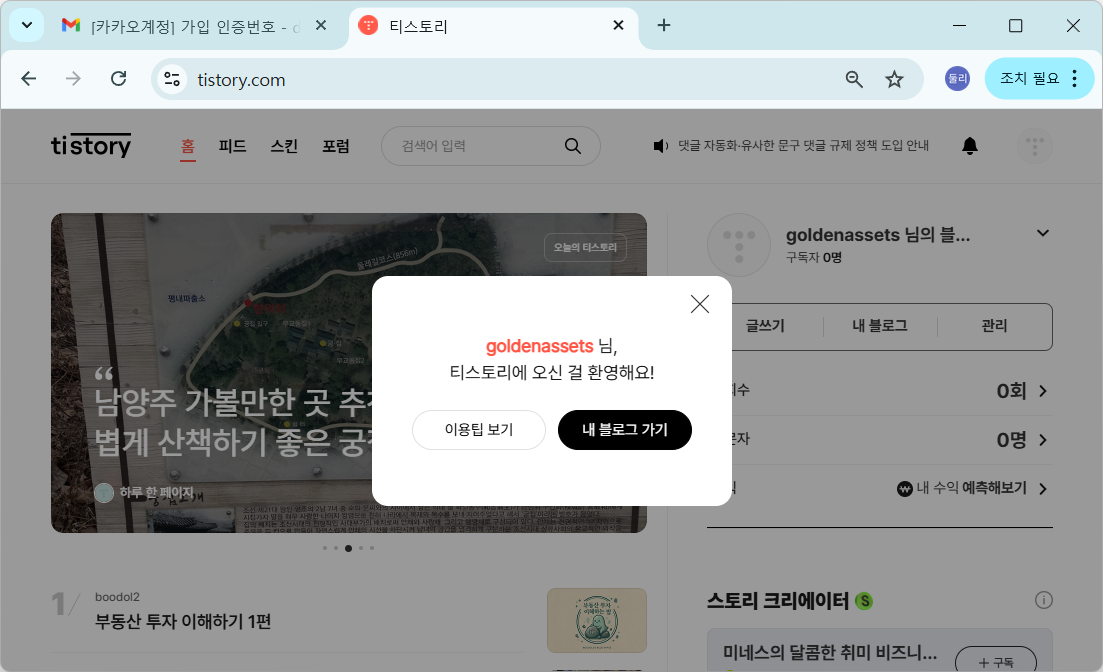Expand the goldenassets blog dropdown arrow

coord(1043,233)
